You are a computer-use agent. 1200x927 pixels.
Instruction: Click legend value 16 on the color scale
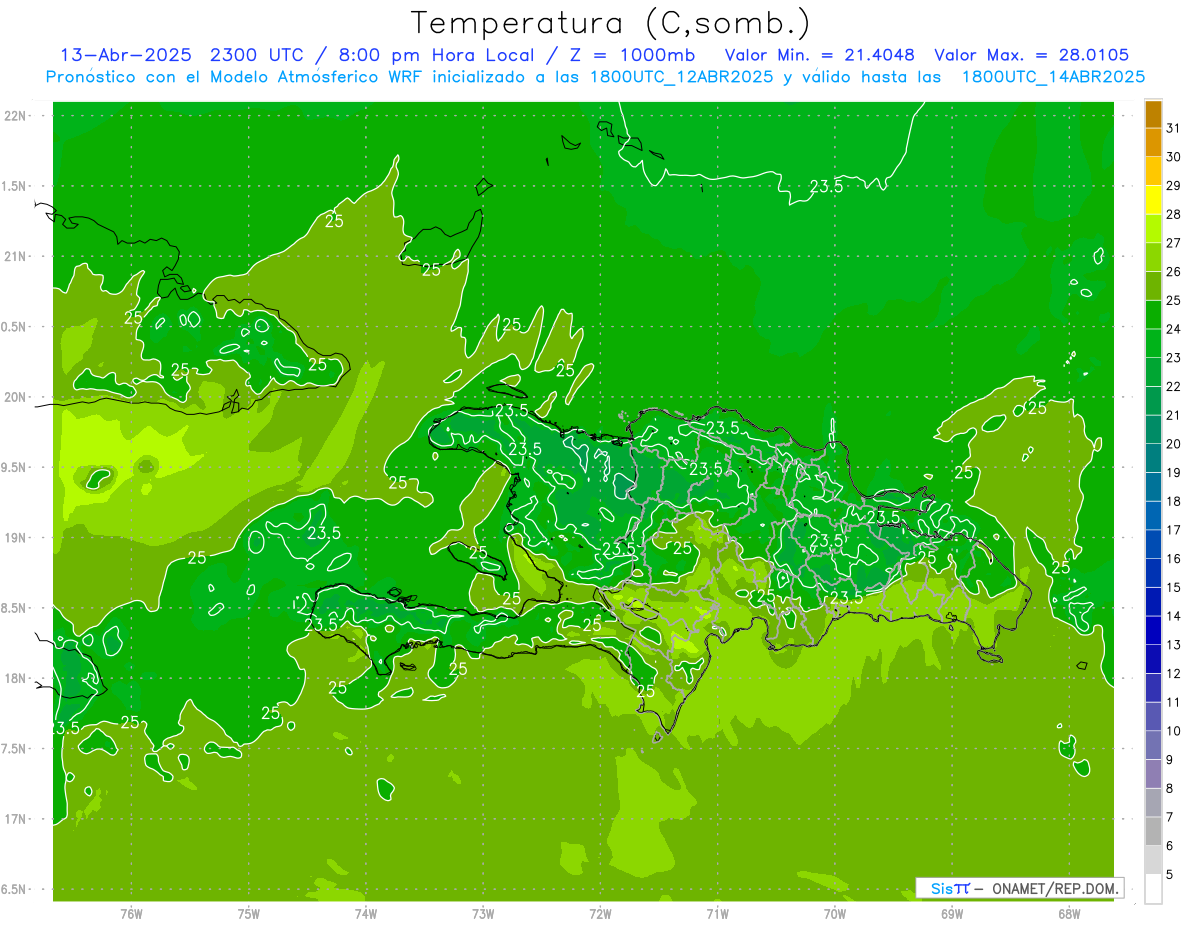(x=1173, y=559)
